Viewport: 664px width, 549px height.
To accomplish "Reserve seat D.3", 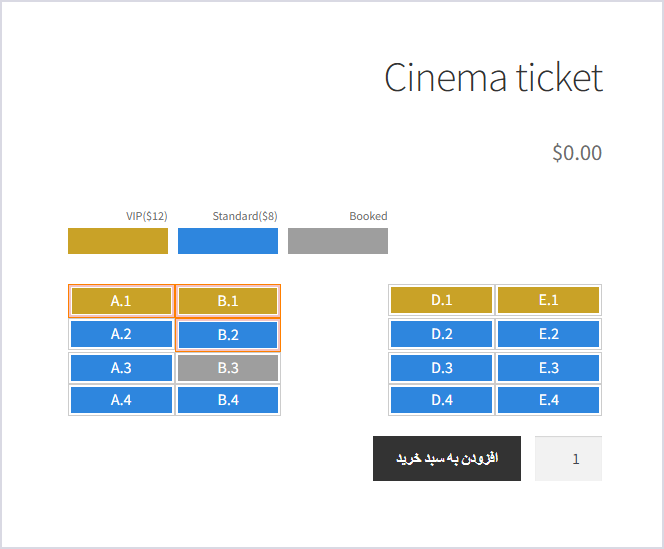I will pyautogui.click(x=441, y=368).
